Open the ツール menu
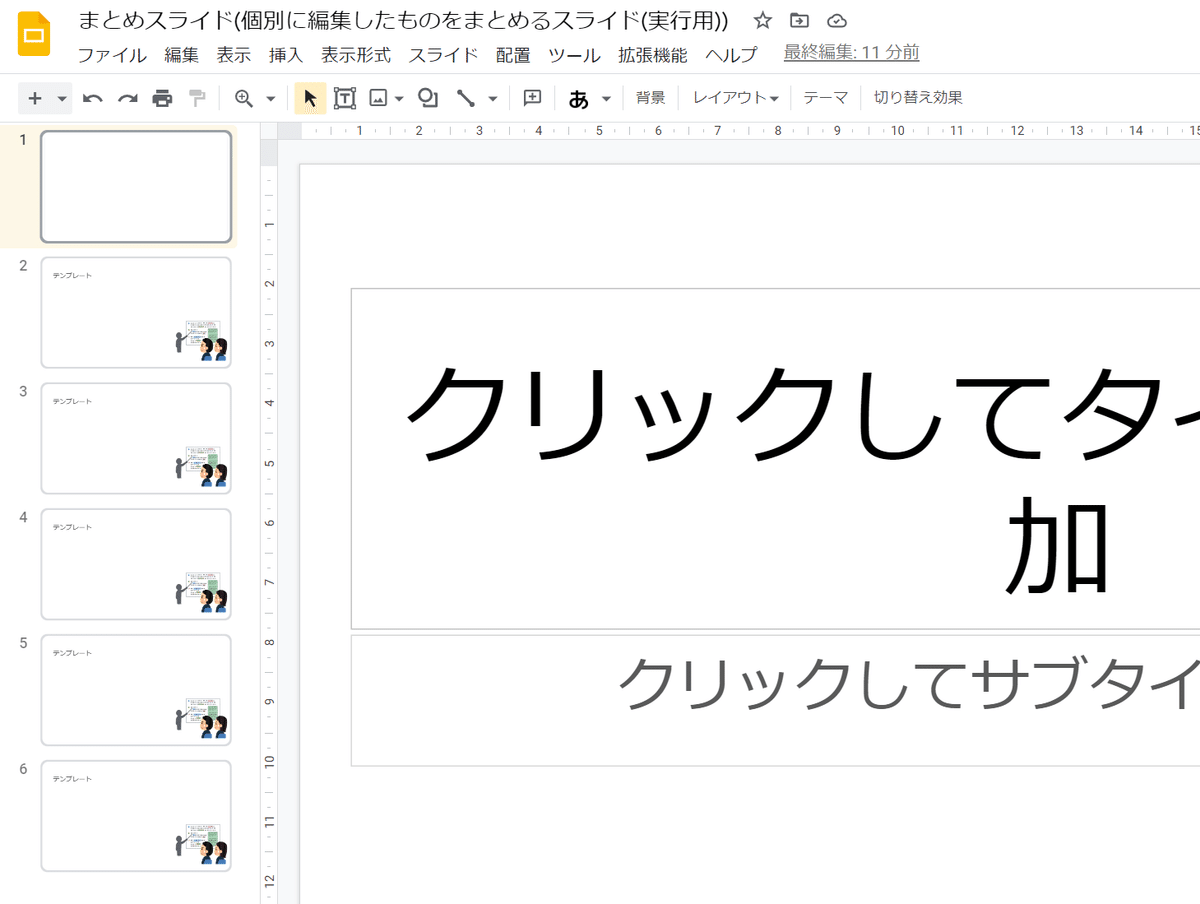Viewport: 1200px width, 904px height. (x=574, y=55)
